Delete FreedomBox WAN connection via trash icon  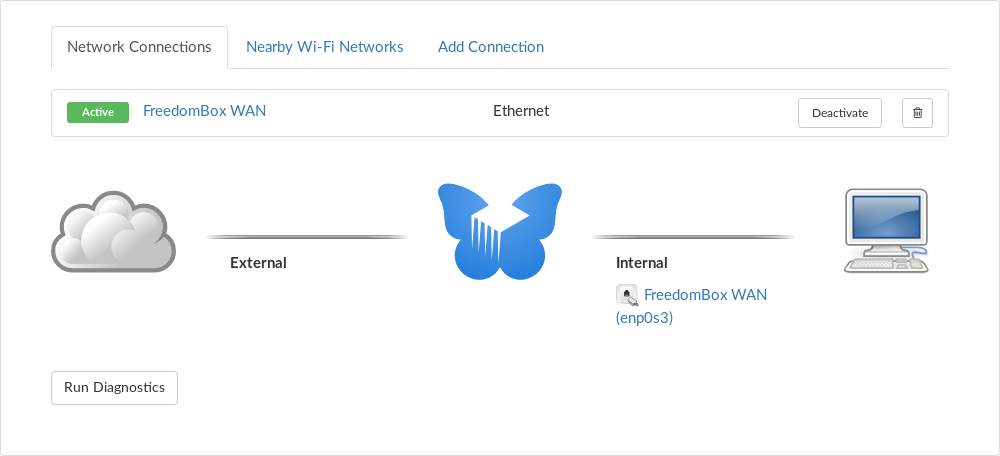pyautogui.click(x=917, y=113)
